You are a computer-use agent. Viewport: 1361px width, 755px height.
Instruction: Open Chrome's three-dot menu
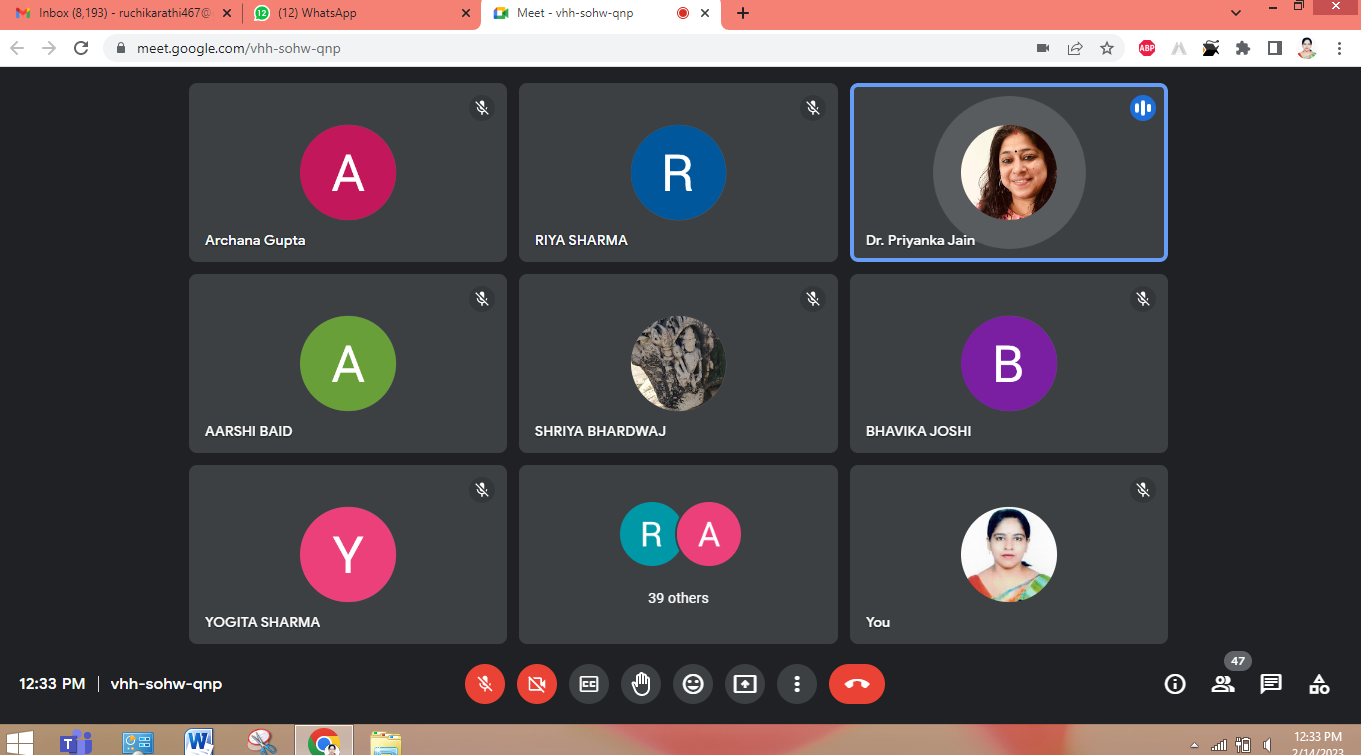pos(1340,48)
